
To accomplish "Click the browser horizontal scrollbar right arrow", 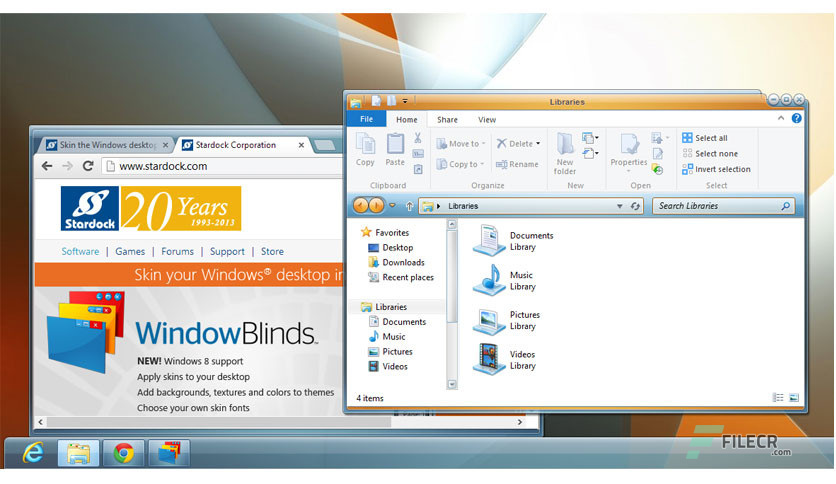I will (520, 422).
